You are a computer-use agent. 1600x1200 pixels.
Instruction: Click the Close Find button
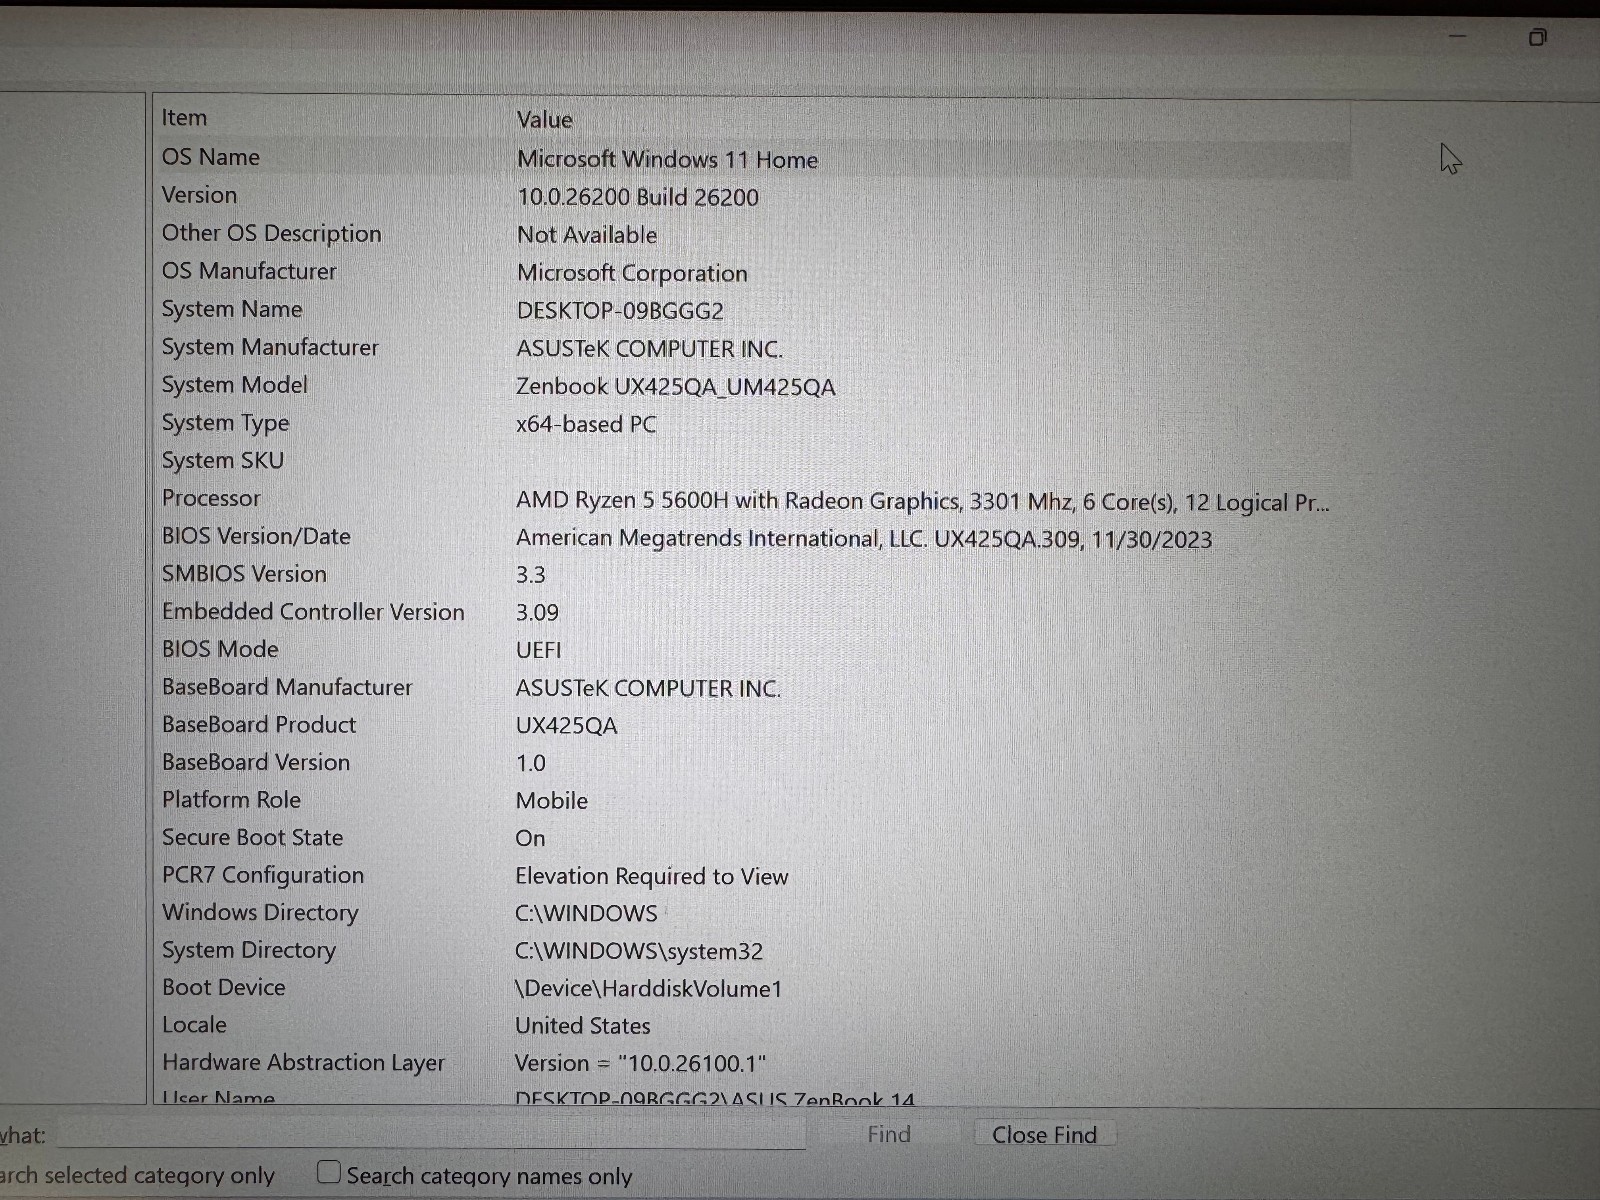tap(1044, 1135)
